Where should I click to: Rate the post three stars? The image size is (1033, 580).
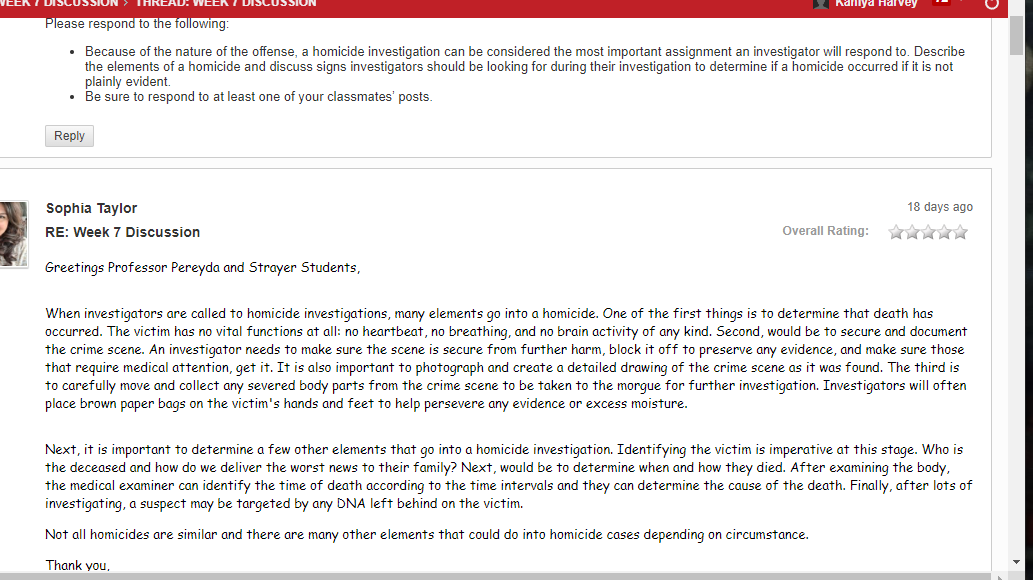pyautogui.click(x=928, y=232)
